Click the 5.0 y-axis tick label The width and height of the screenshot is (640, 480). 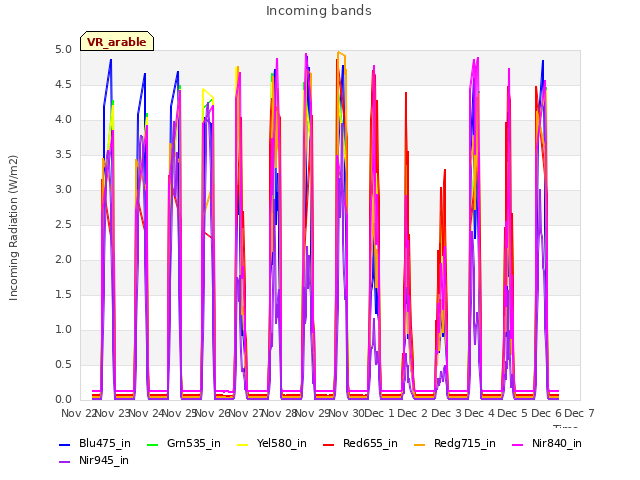(63, 50)
